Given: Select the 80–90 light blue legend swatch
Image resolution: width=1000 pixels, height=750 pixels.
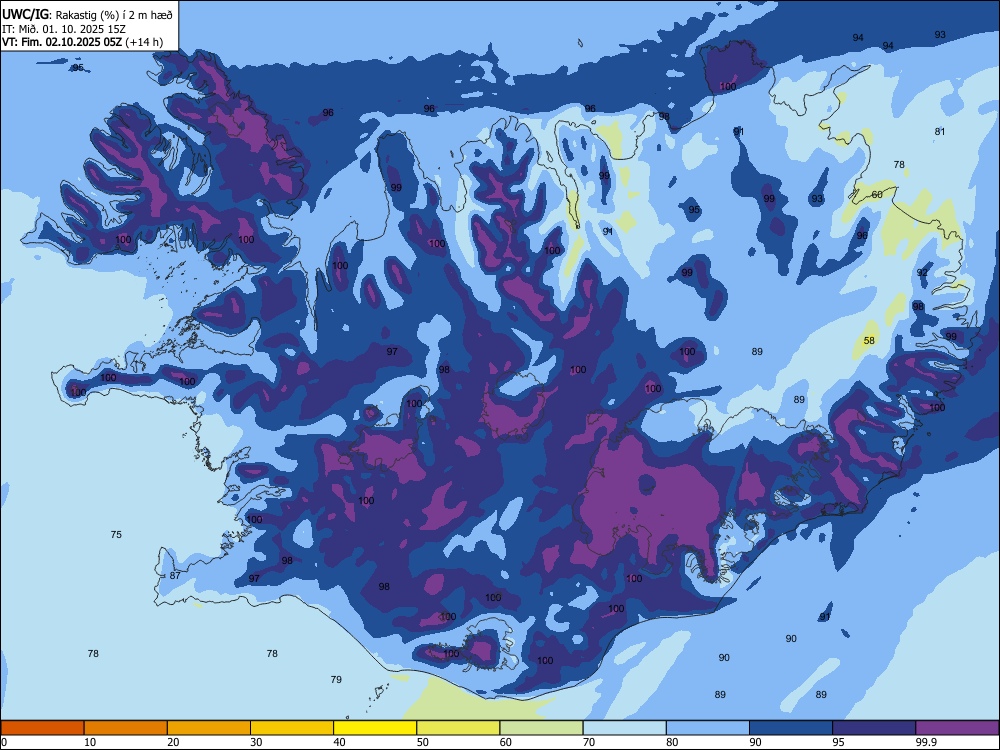Looking at the screenshot, I should 707,728.
